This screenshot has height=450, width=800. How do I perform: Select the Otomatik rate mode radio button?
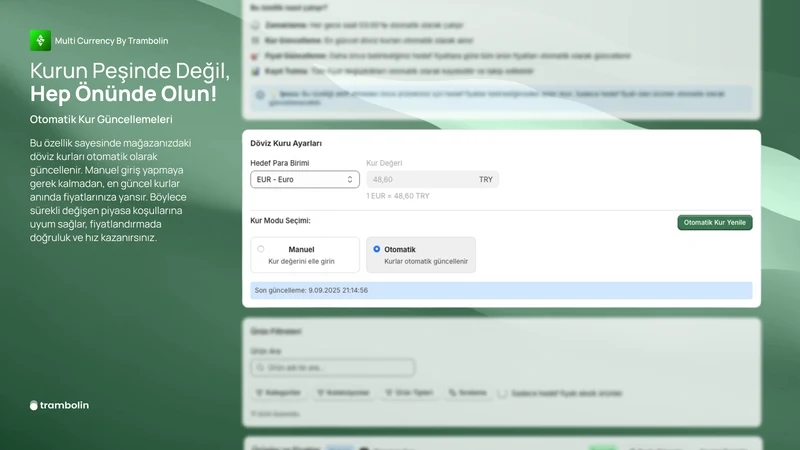377,249
